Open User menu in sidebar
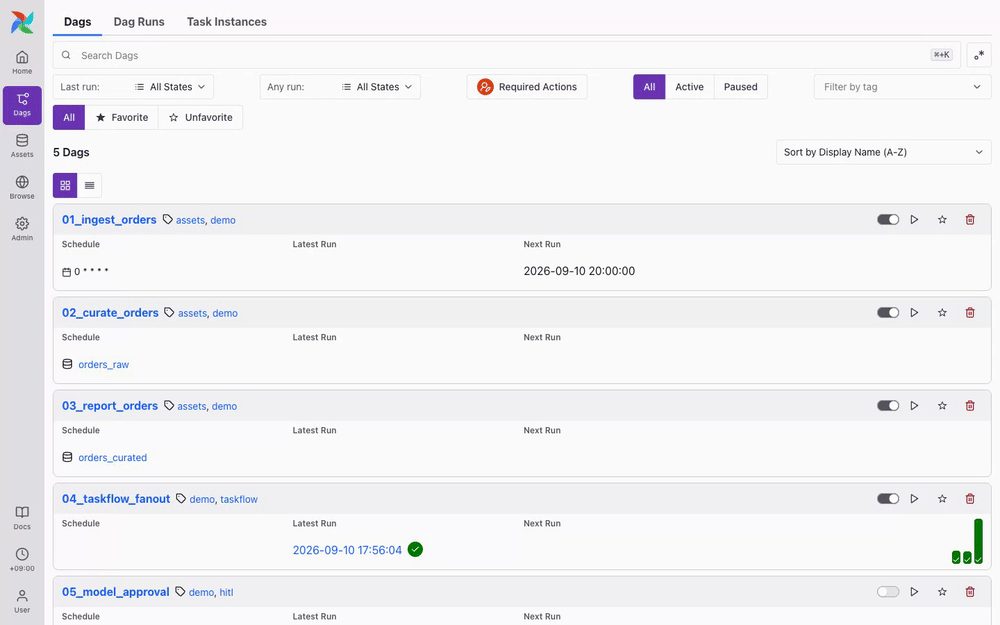Screen dimensions: 1000x625 click(22, 601)
